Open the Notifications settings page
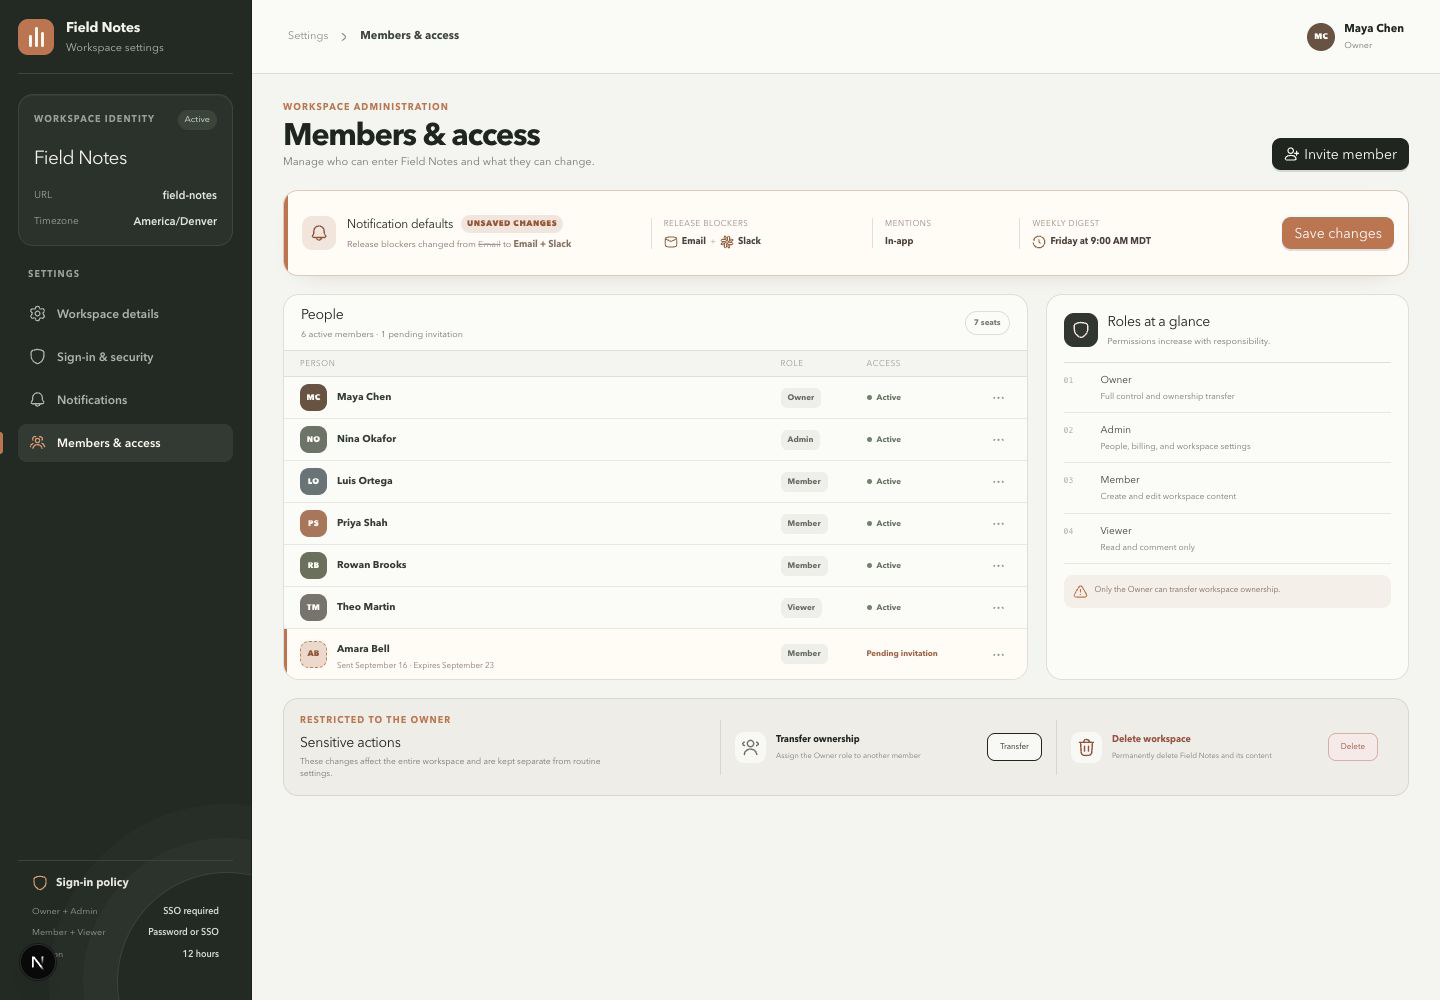Viewport: 1440px width, 1000px height. (125, 400)
